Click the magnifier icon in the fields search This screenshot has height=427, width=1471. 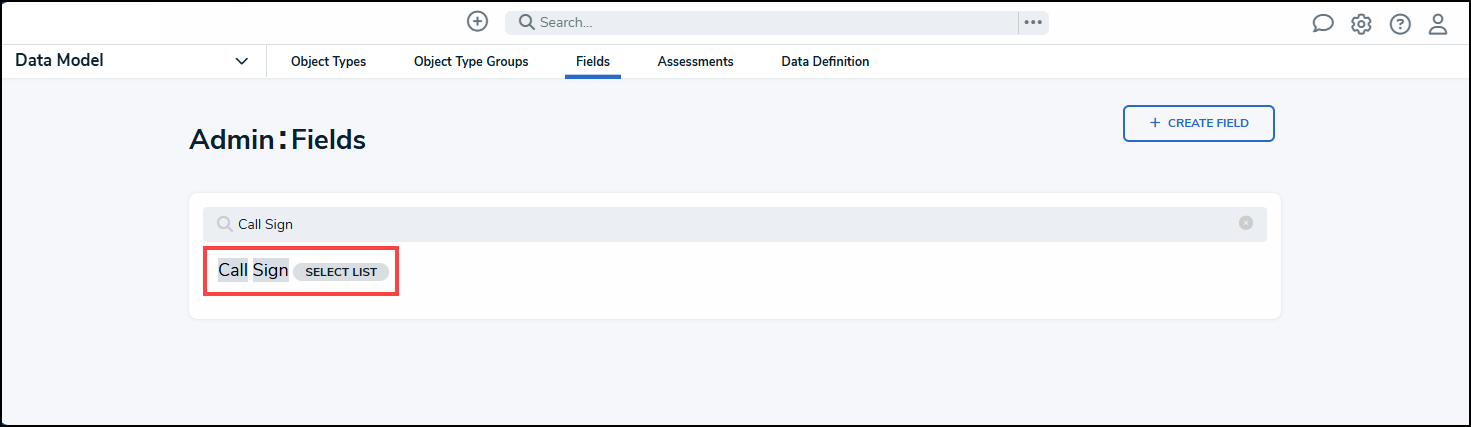pyautogui.click(x=225, y=224)
